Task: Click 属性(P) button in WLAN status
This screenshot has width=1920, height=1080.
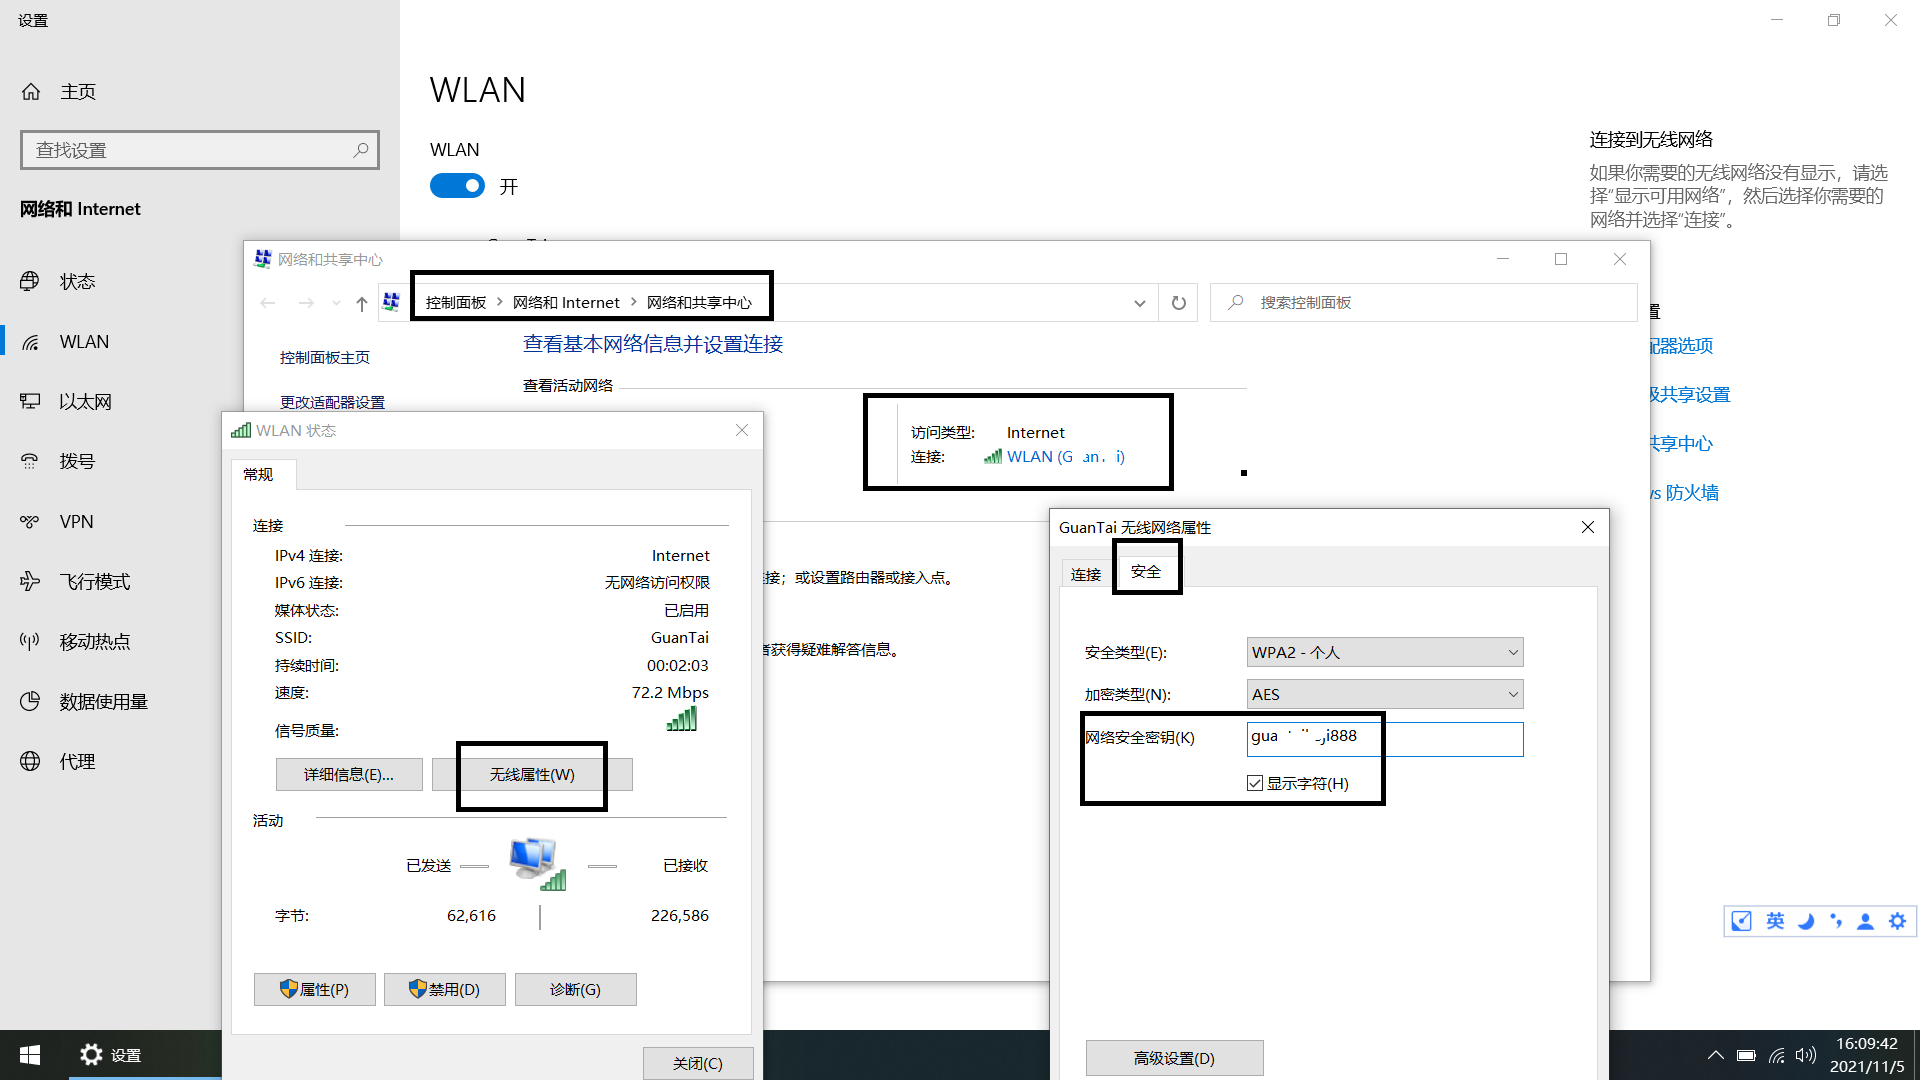Action: coord(315,989)
